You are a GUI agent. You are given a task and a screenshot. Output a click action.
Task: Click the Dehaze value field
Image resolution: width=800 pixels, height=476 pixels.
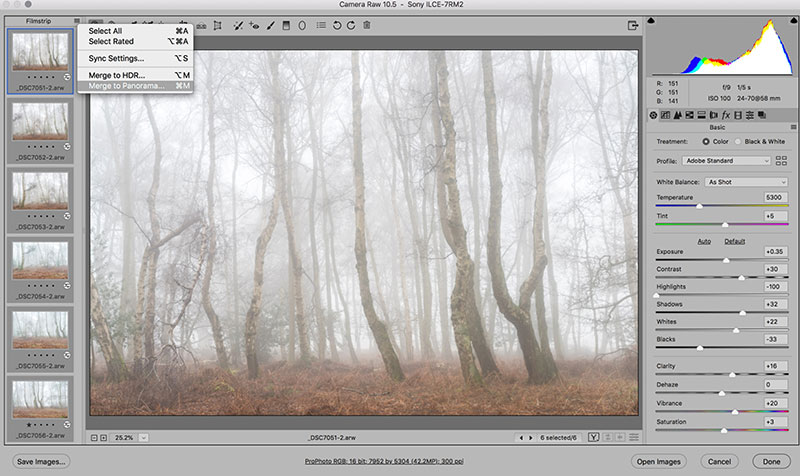click(x=776, y=385)
